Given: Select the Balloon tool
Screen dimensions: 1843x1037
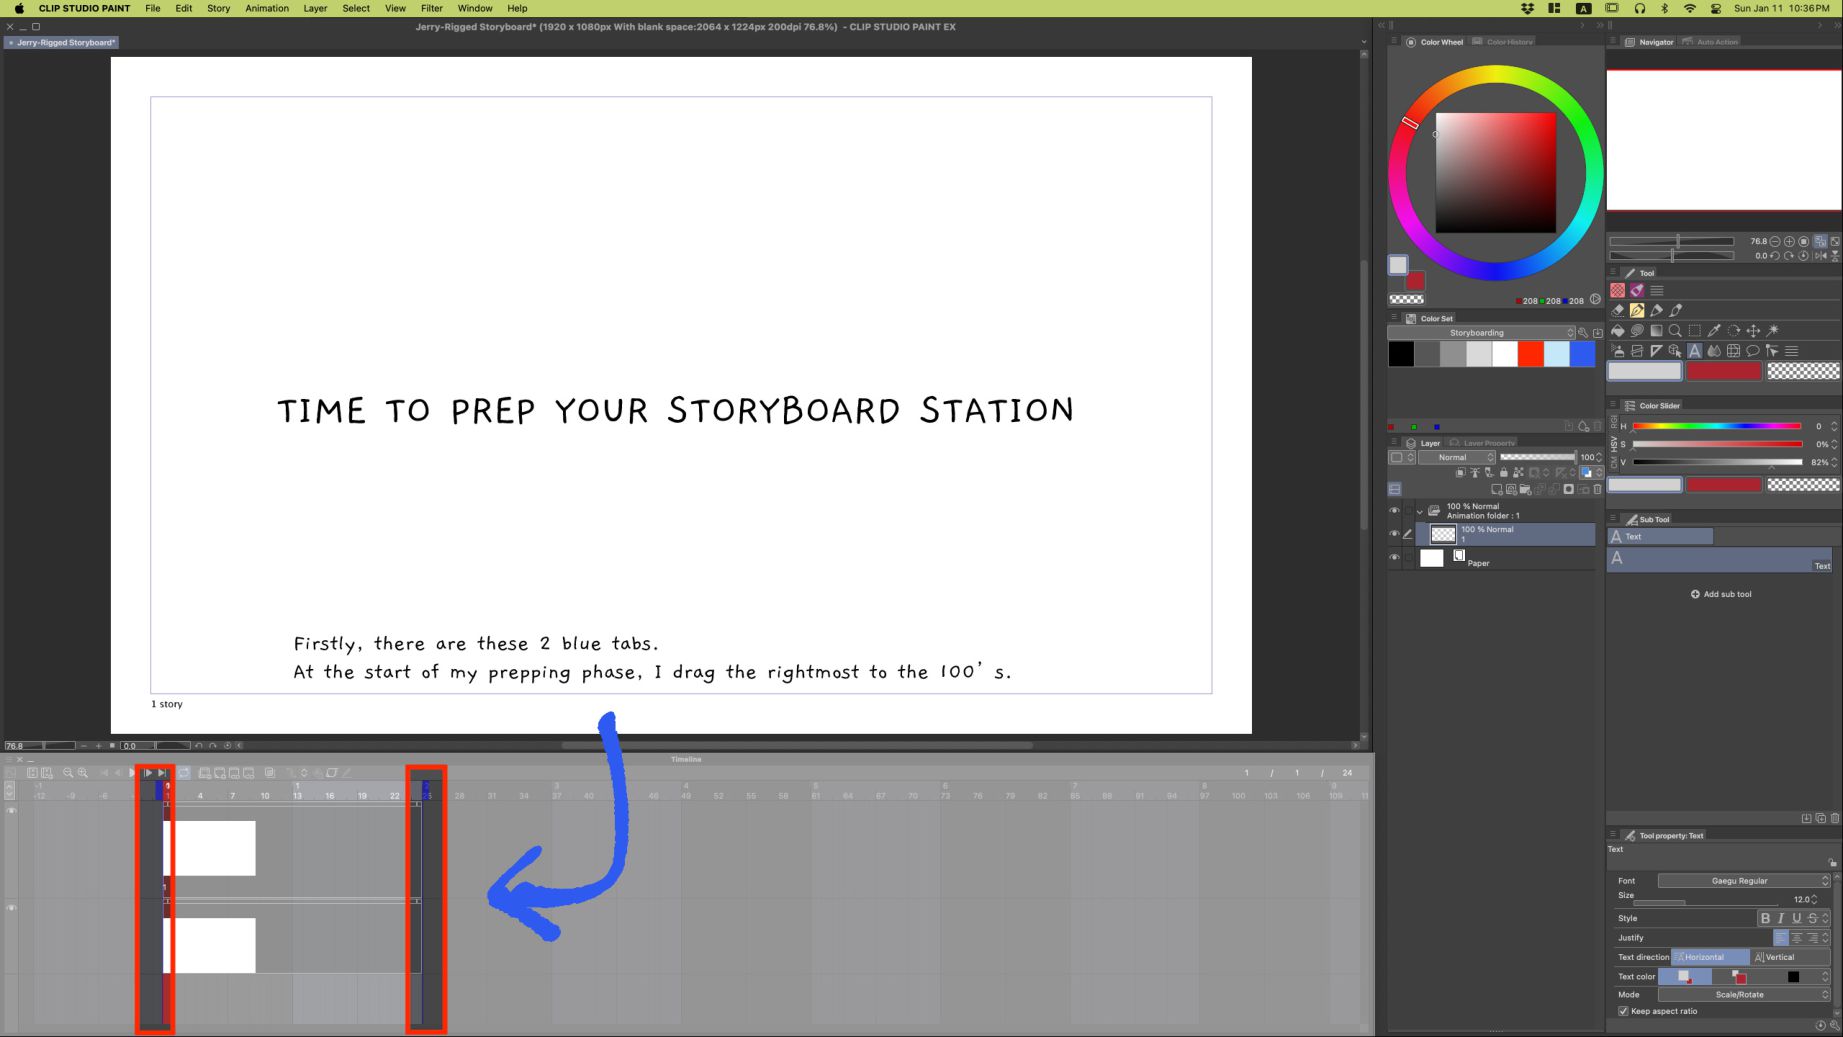Looking at the screenshot, I should (x=1753, y=351).
